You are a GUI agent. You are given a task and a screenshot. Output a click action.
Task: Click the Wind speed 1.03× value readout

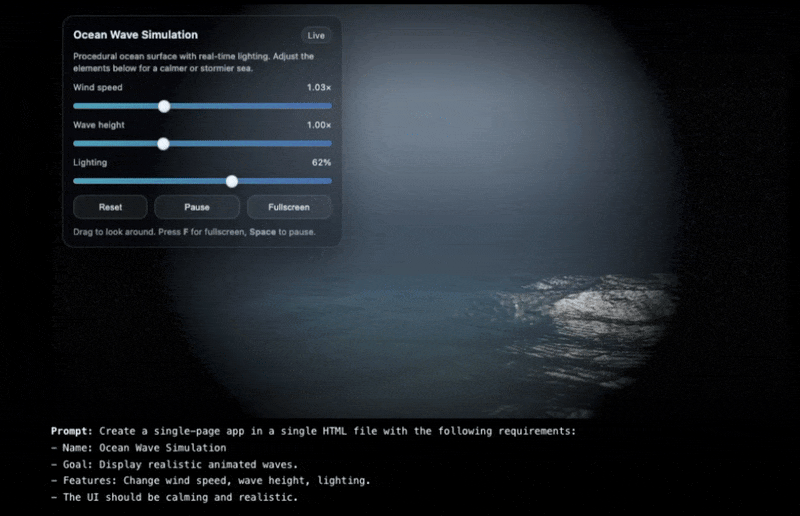pyautogui.click(x=318, y=88)
